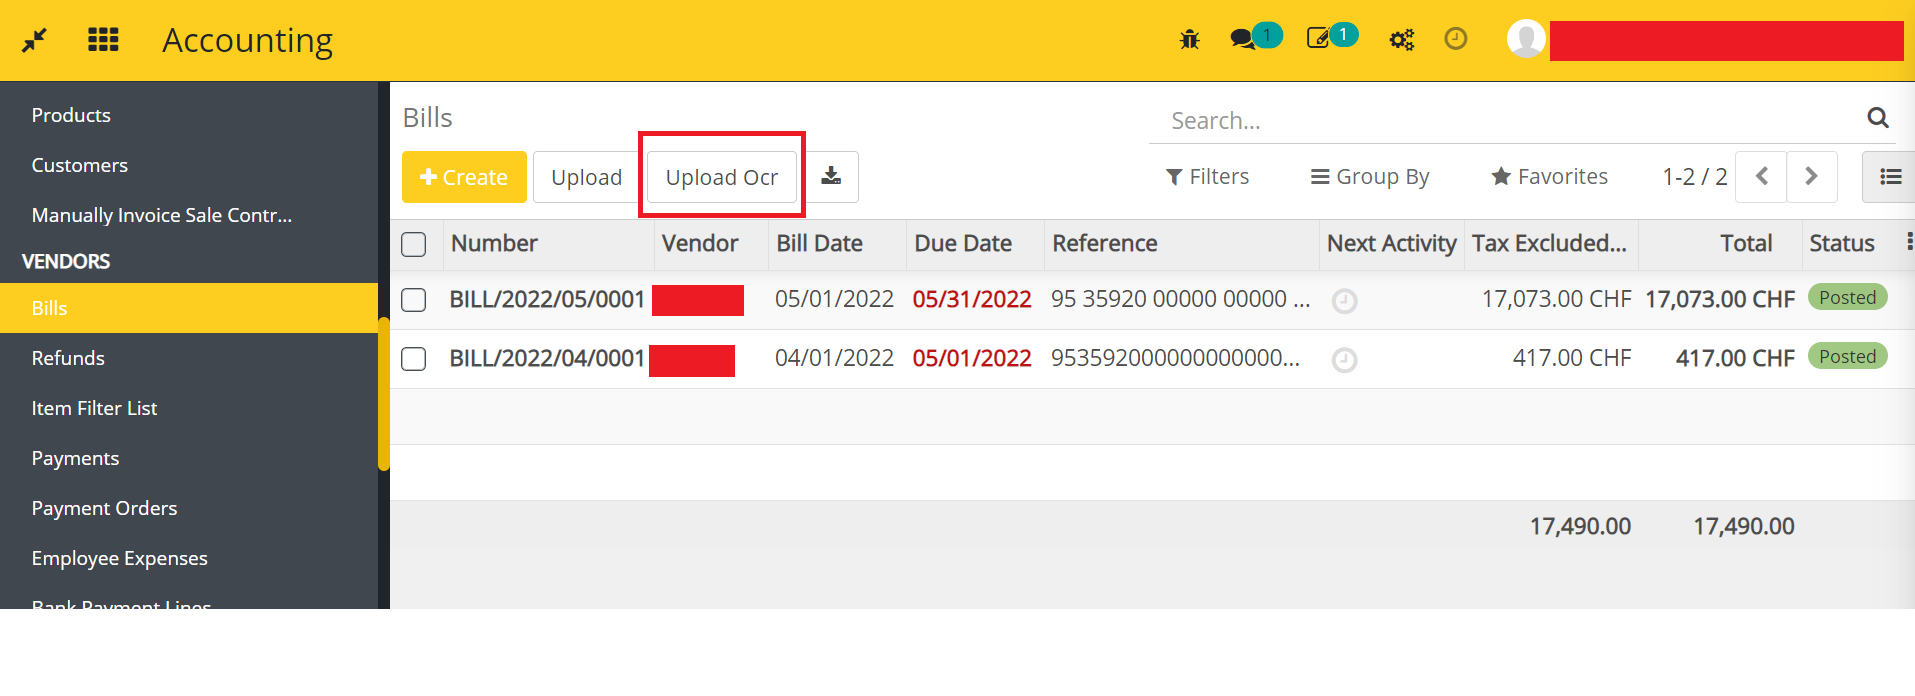1915x696 pixels.
Task: Click the settings gears icon
Action: pyautogui.click(x=1401, y=40)
